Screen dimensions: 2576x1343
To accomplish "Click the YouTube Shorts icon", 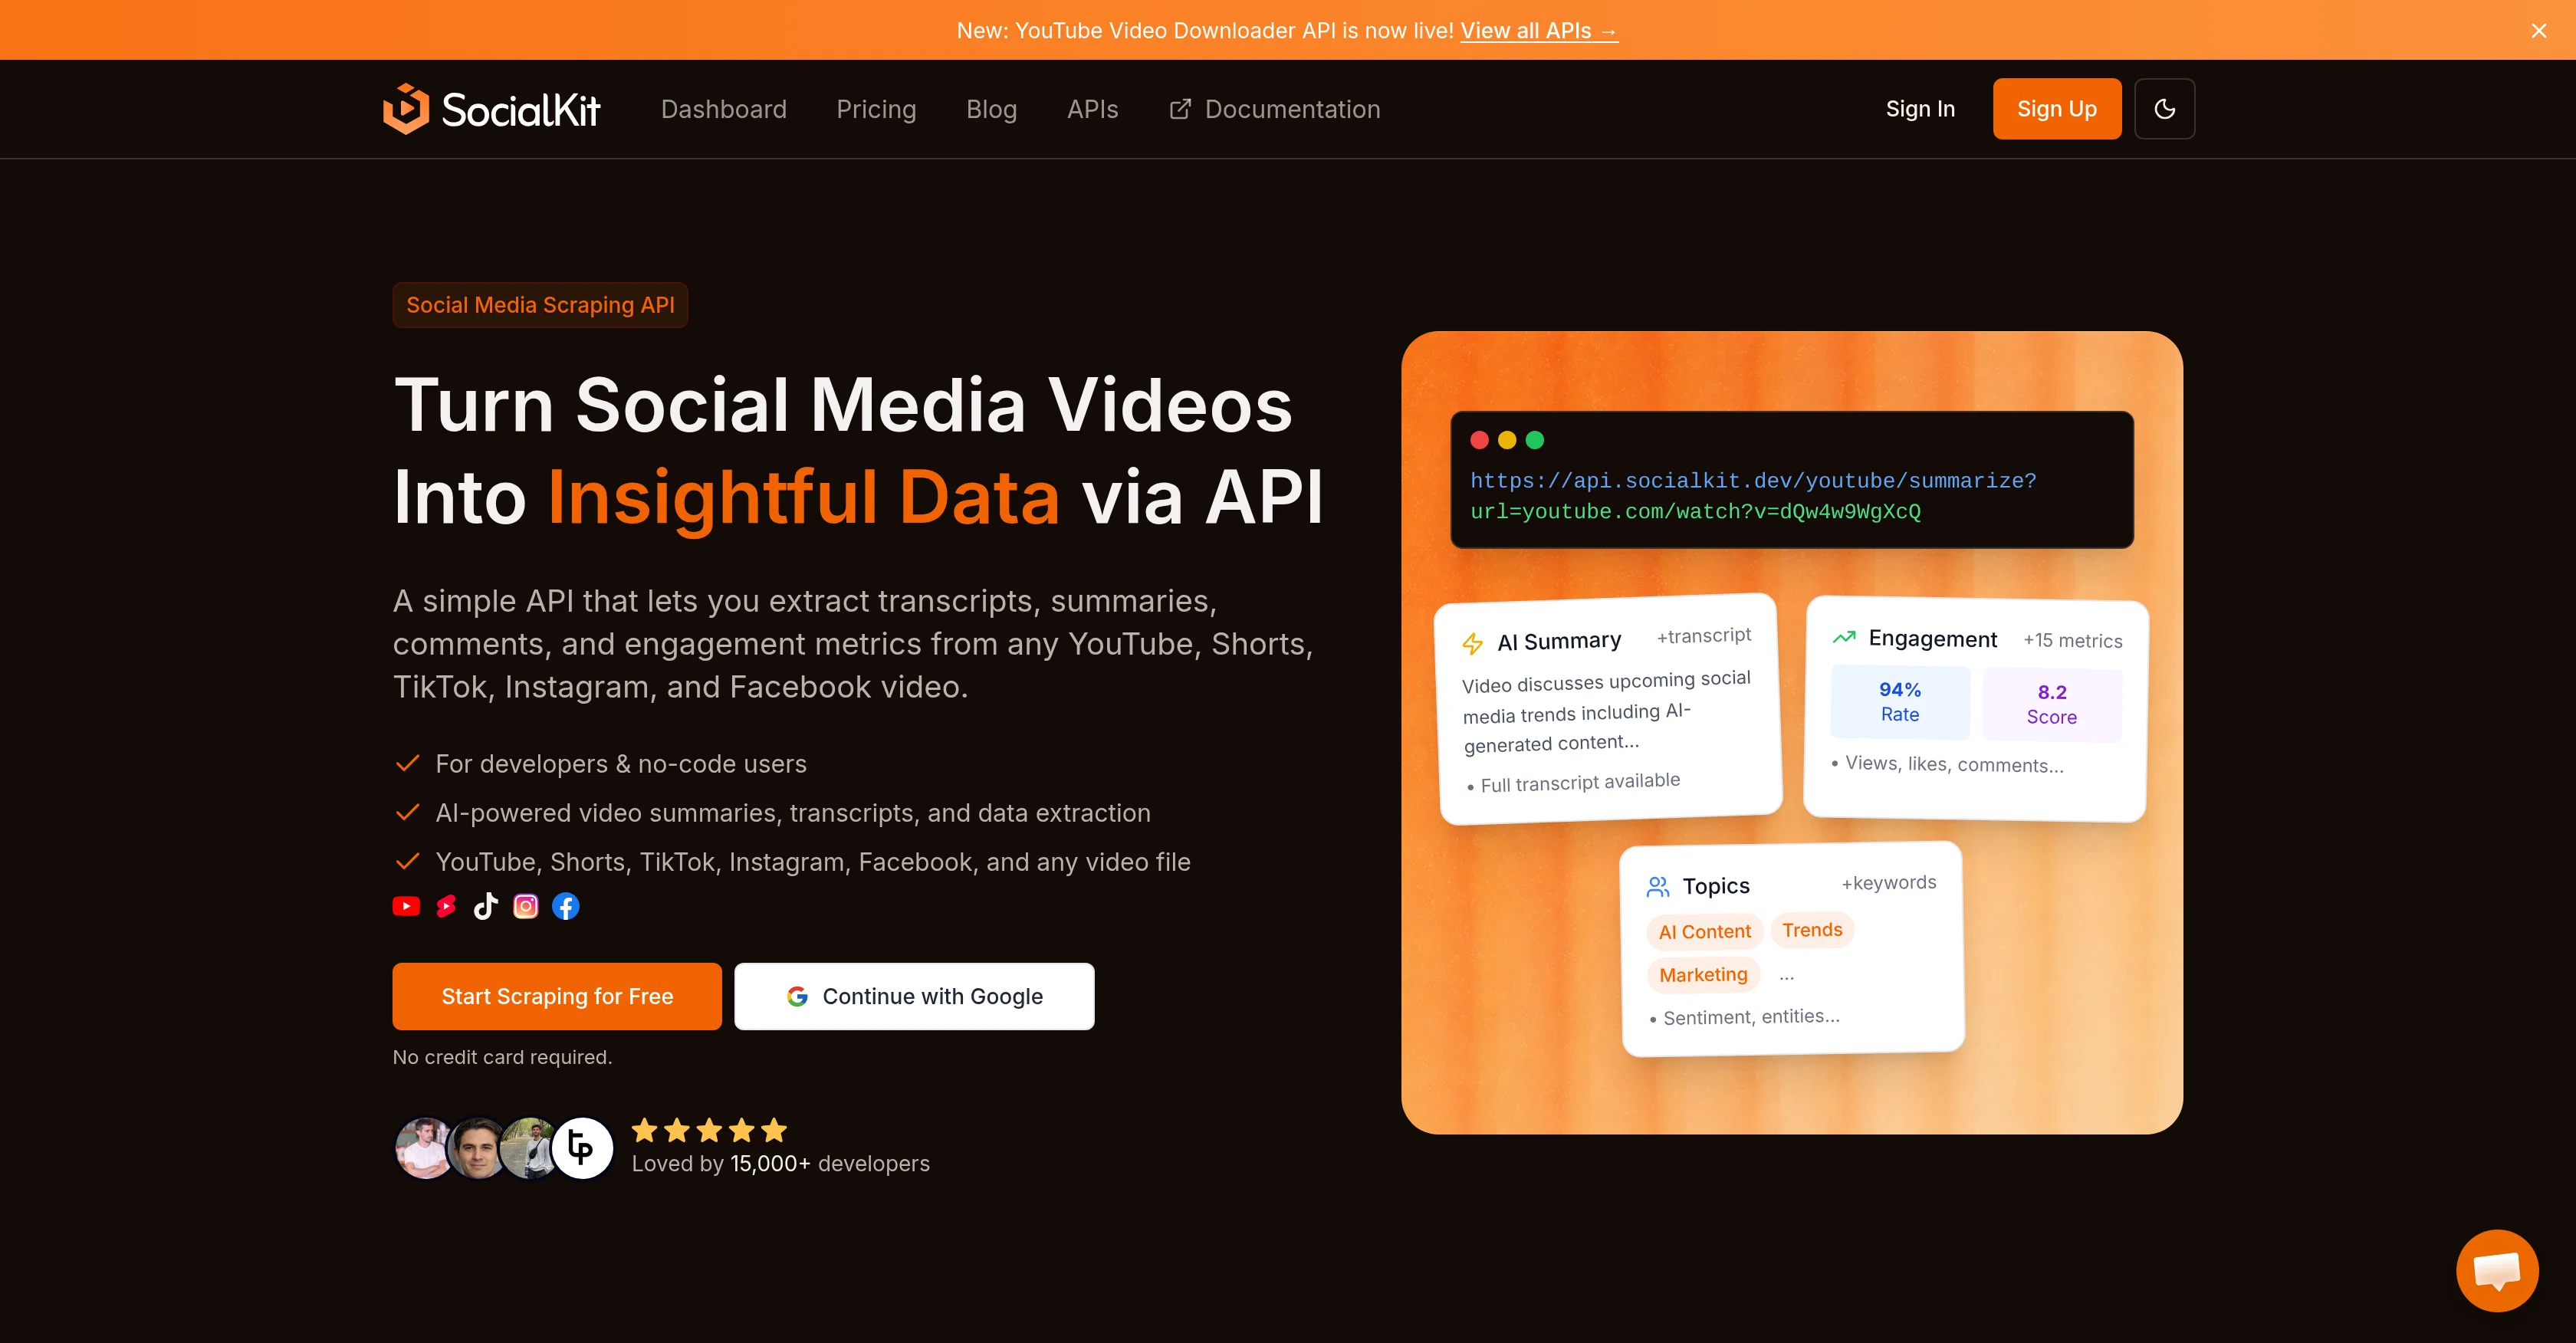I will [x=446, y=906].
